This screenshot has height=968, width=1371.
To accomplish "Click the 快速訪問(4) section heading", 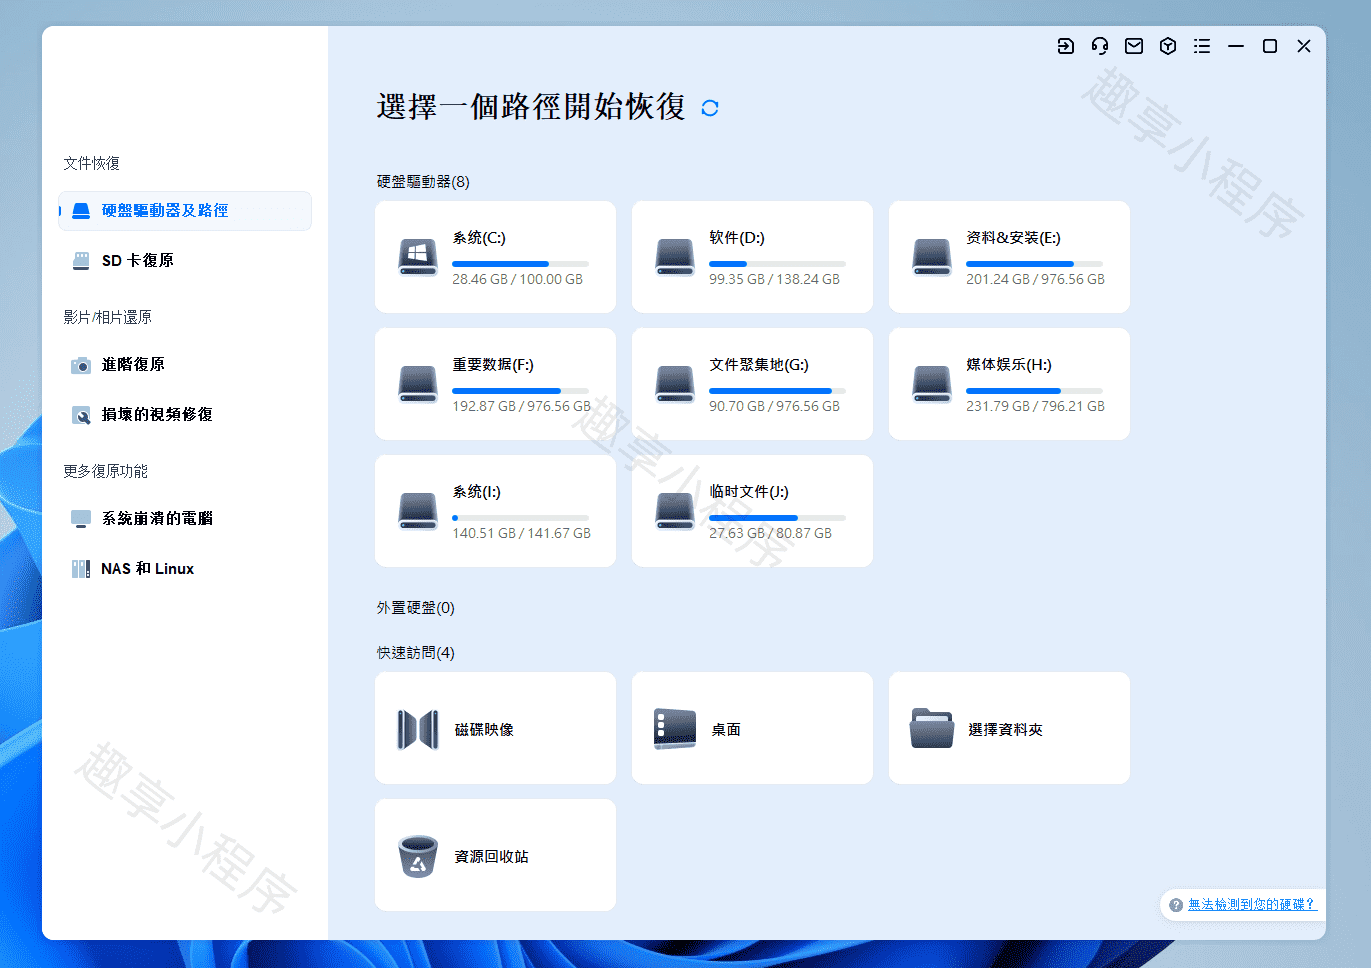I will [415, 653].
